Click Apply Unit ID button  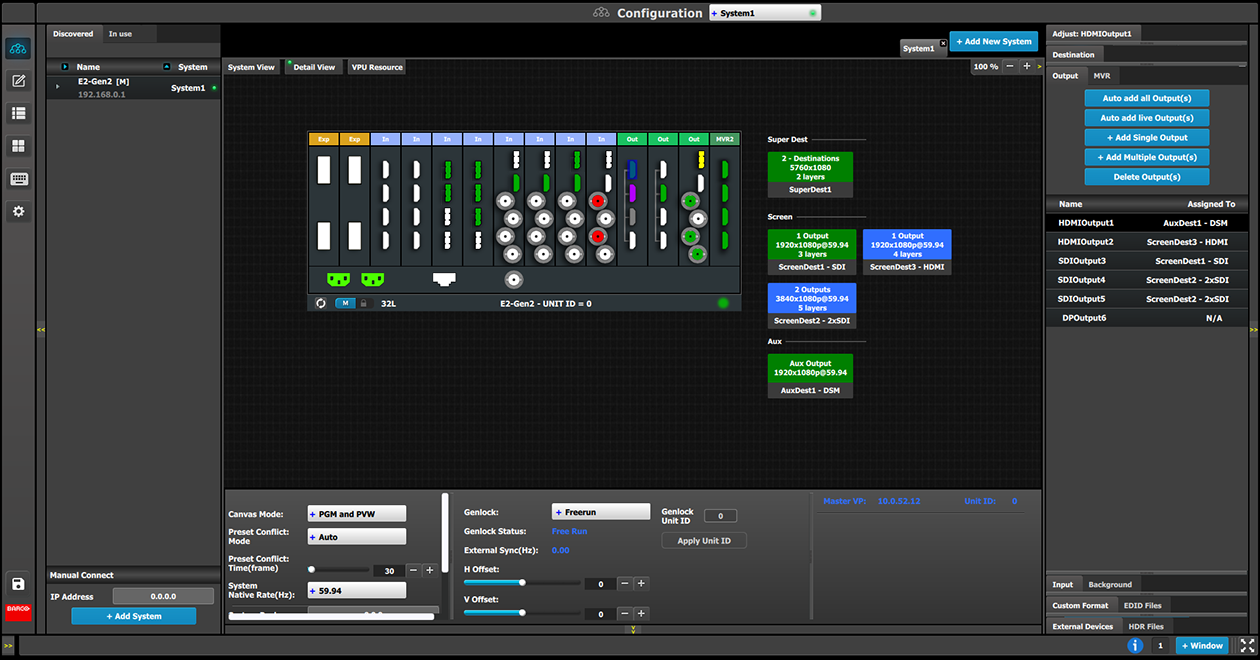click(x=704, y=541)
